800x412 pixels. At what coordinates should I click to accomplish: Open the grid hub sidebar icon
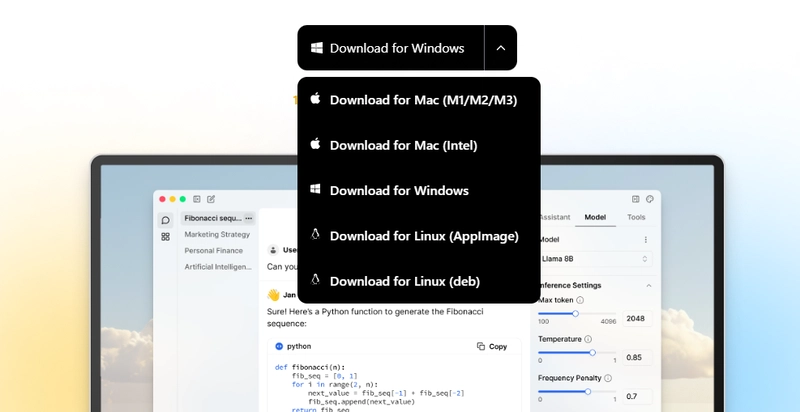point(165,237)
